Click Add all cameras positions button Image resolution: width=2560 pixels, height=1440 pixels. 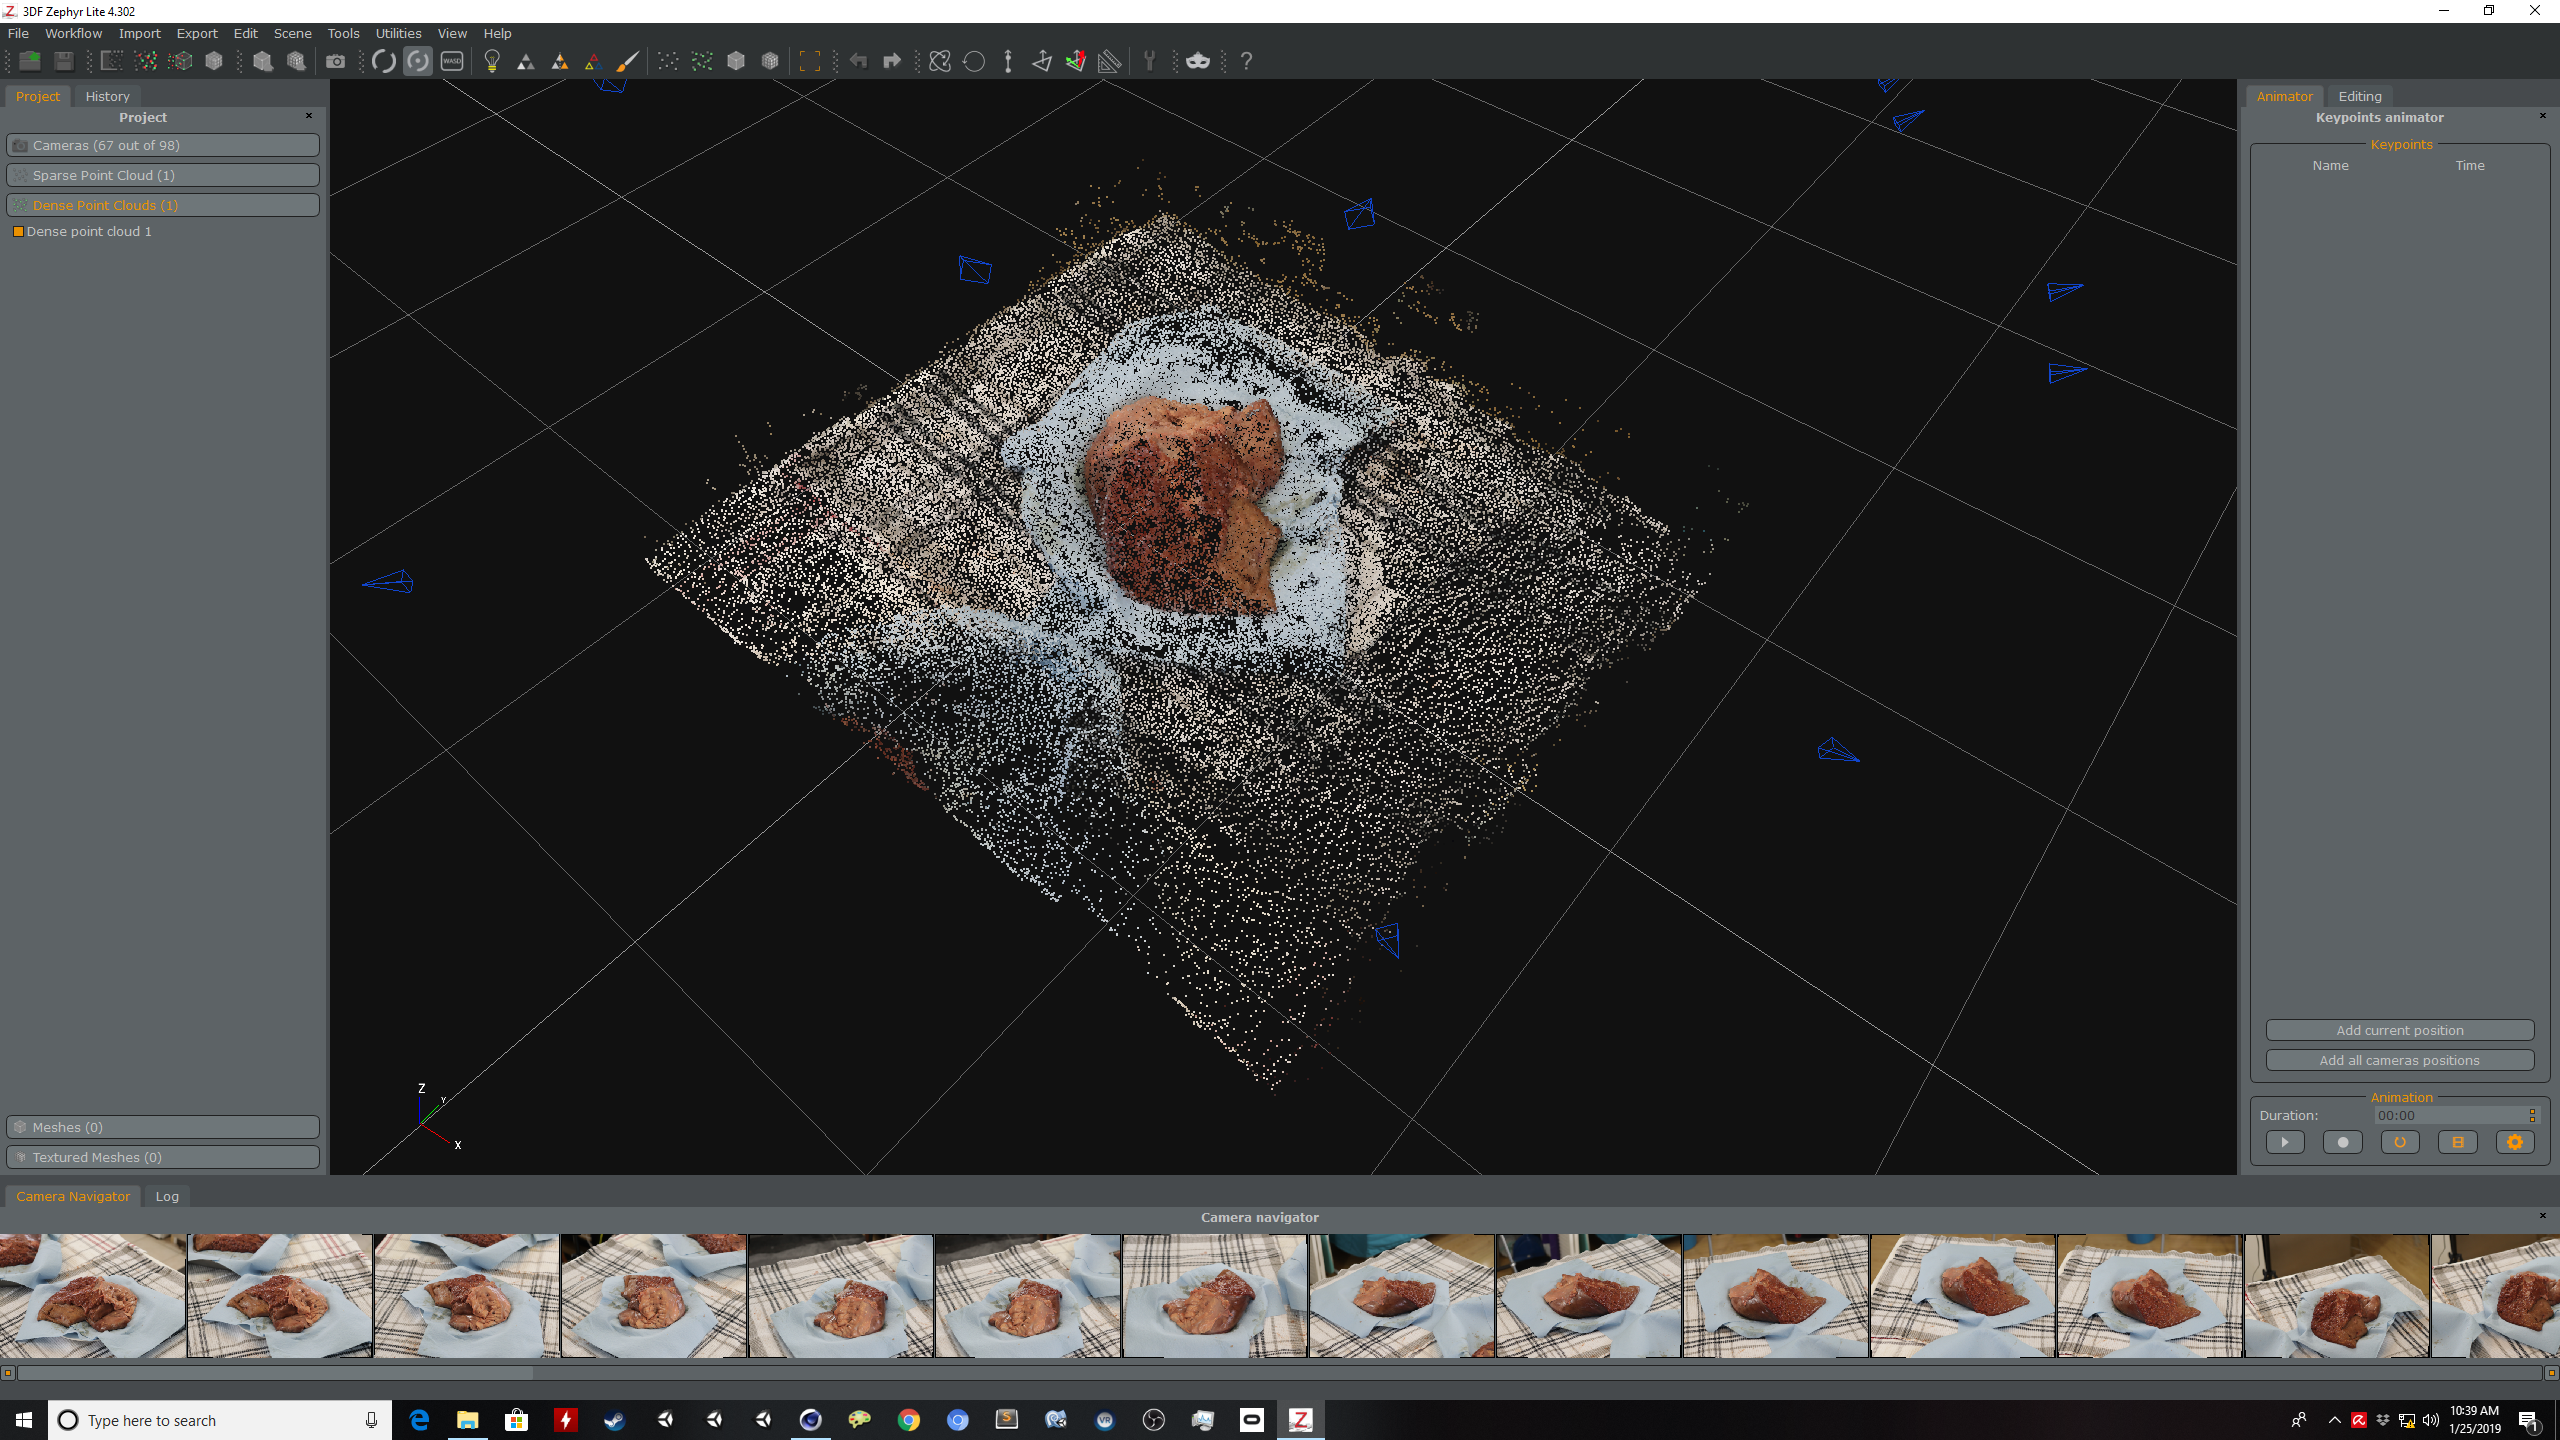2400,1058
